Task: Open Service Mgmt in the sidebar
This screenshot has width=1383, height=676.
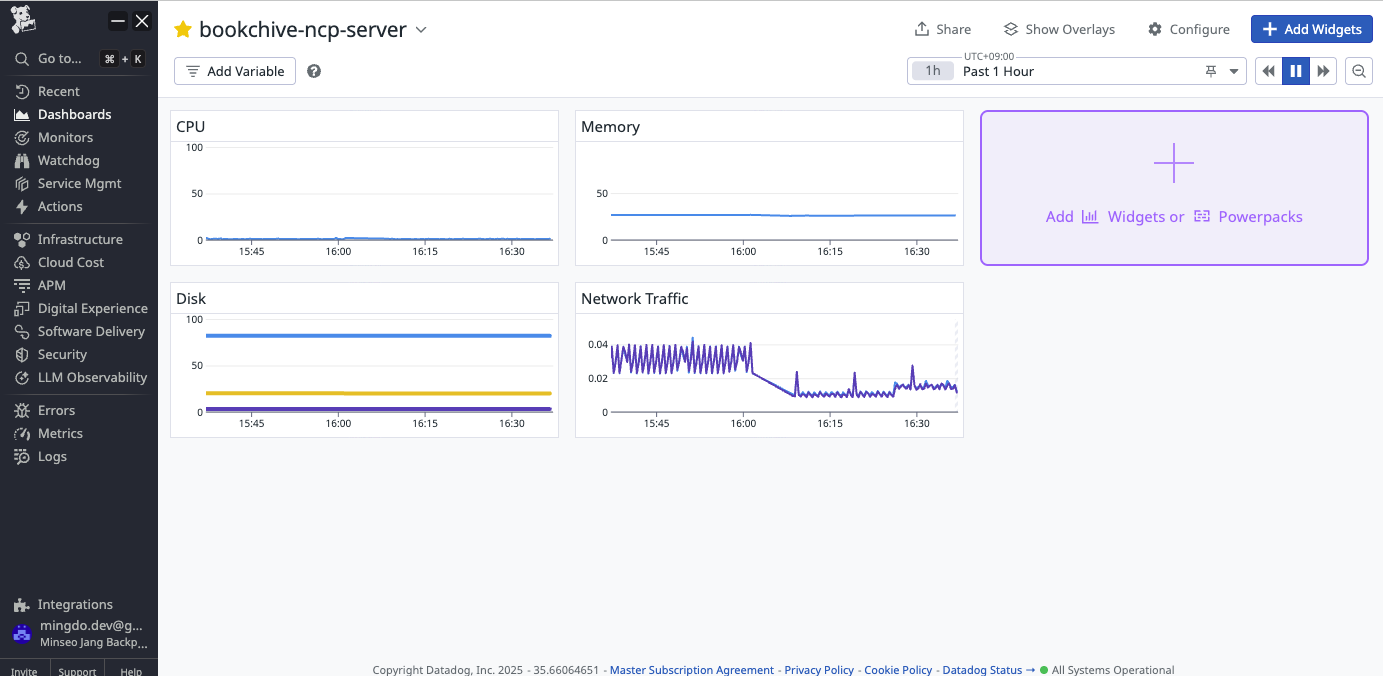Action: coord(79,183)
